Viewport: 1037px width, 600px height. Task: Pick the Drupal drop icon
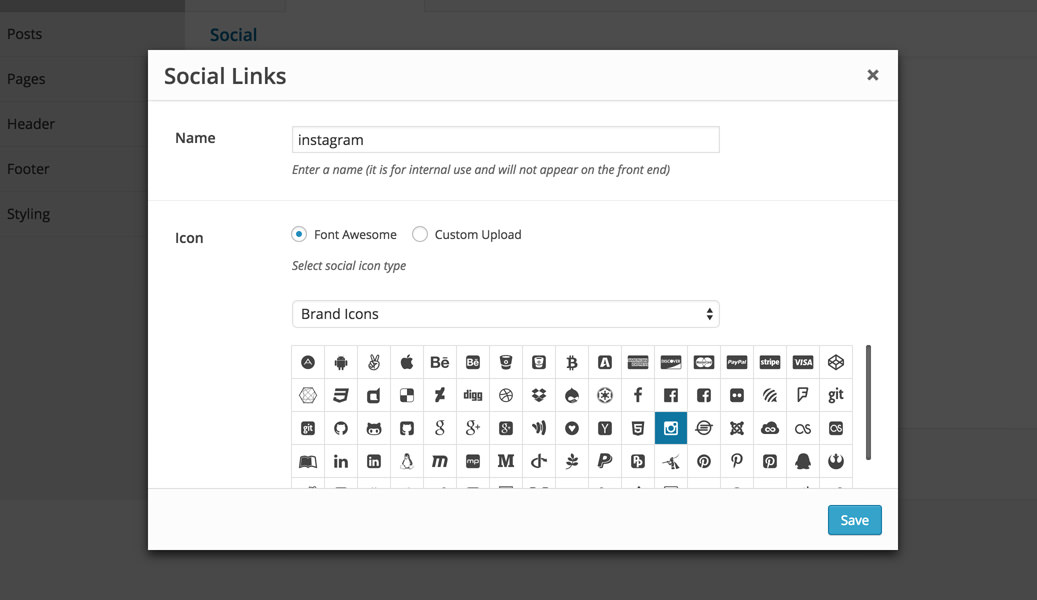point(572,395)
